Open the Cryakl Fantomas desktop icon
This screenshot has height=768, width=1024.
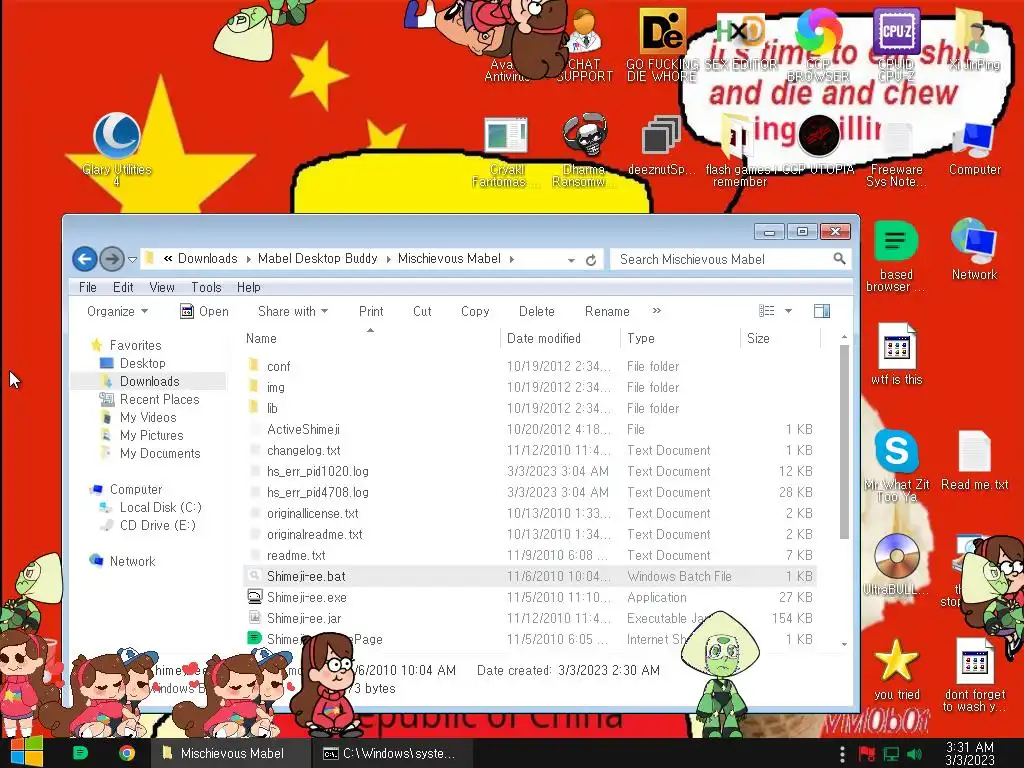tap(505, 152)
